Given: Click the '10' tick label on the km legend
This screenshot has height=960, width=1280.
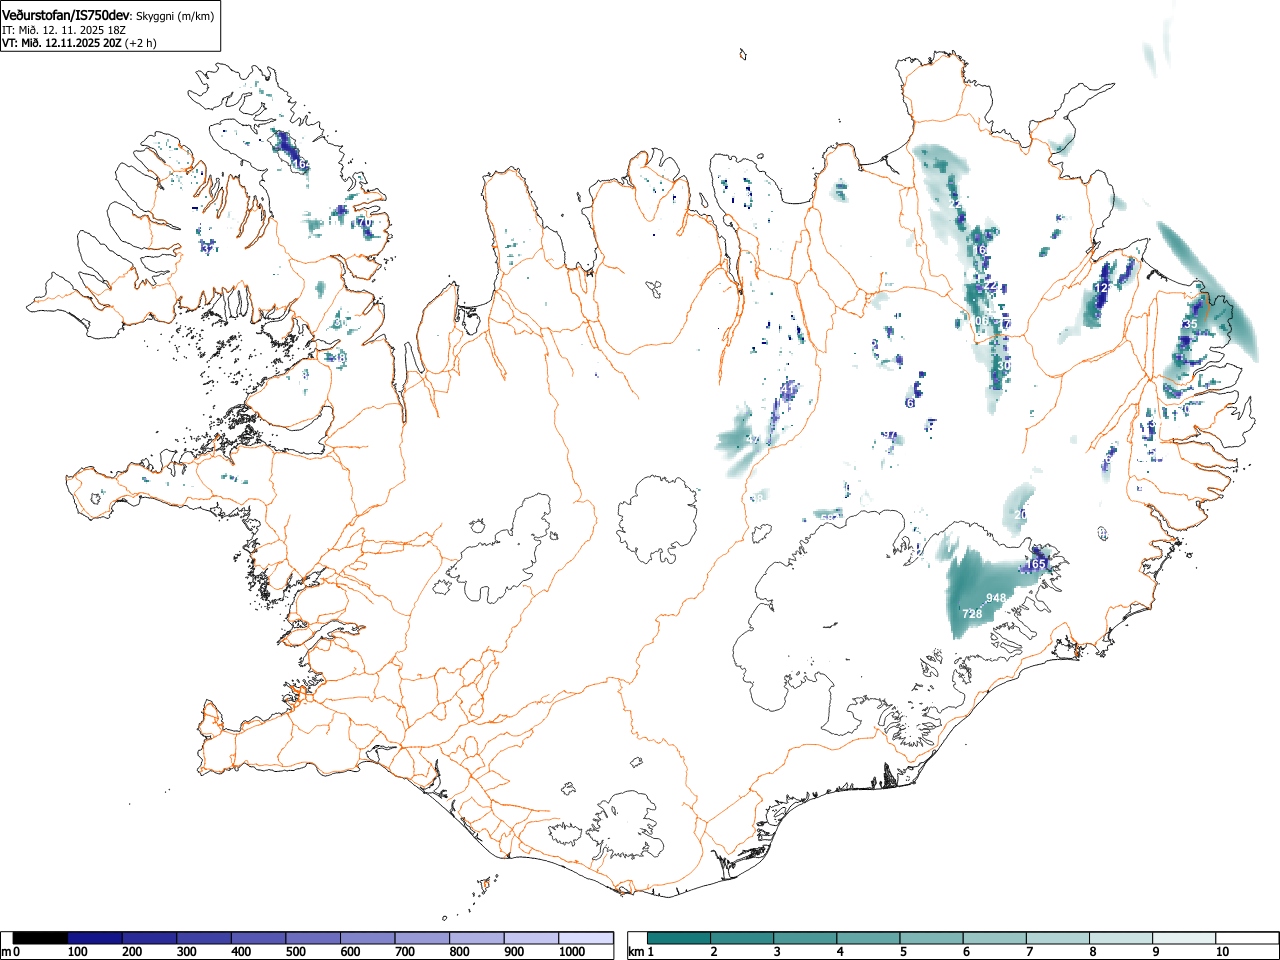Looking at the screenshot, I should [x=1222, y=952].
